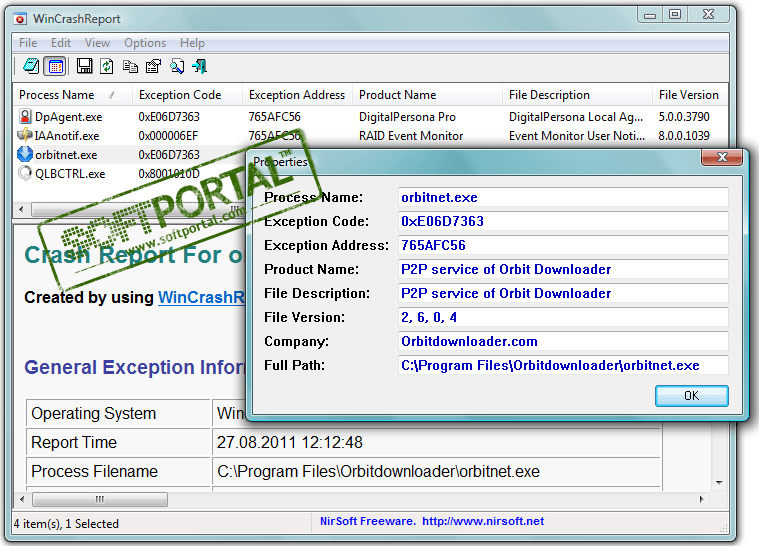Open Properties toolbar icon
Viewport: 759px width, 546px height.
click(153, 66)
